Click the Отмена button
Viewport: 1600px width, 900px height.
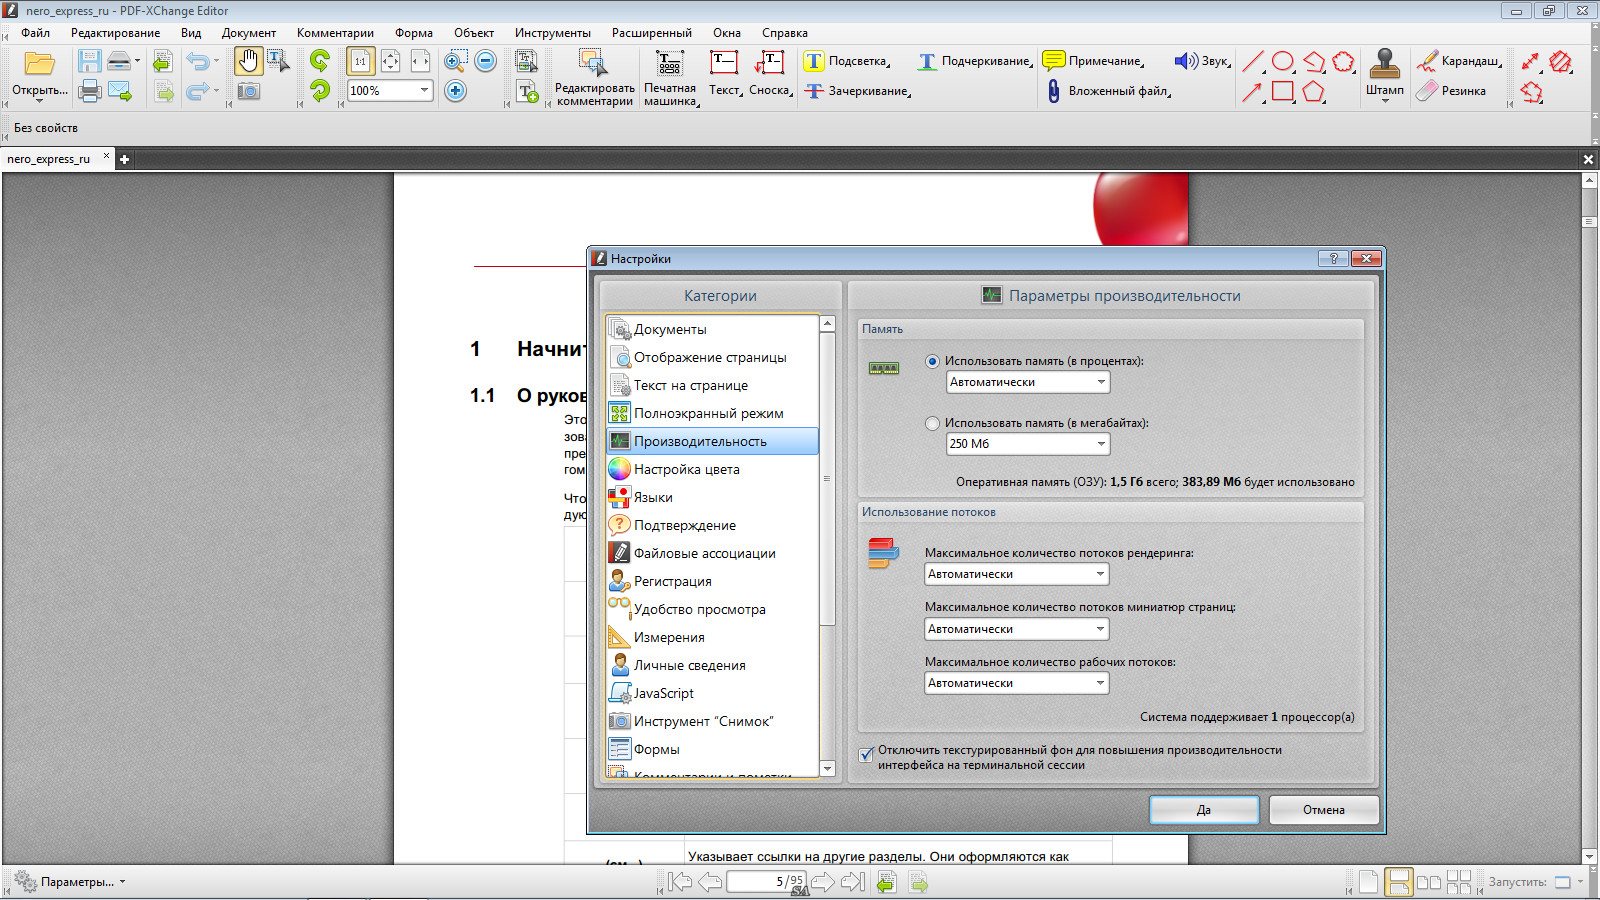click(1324, 810)
